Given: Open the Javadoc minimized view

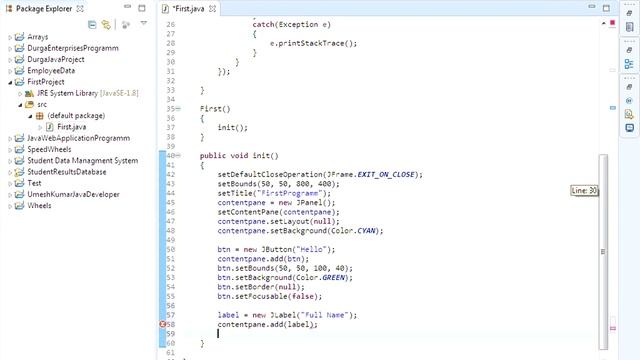Looking at the screenshot, I should pos(629,100).
